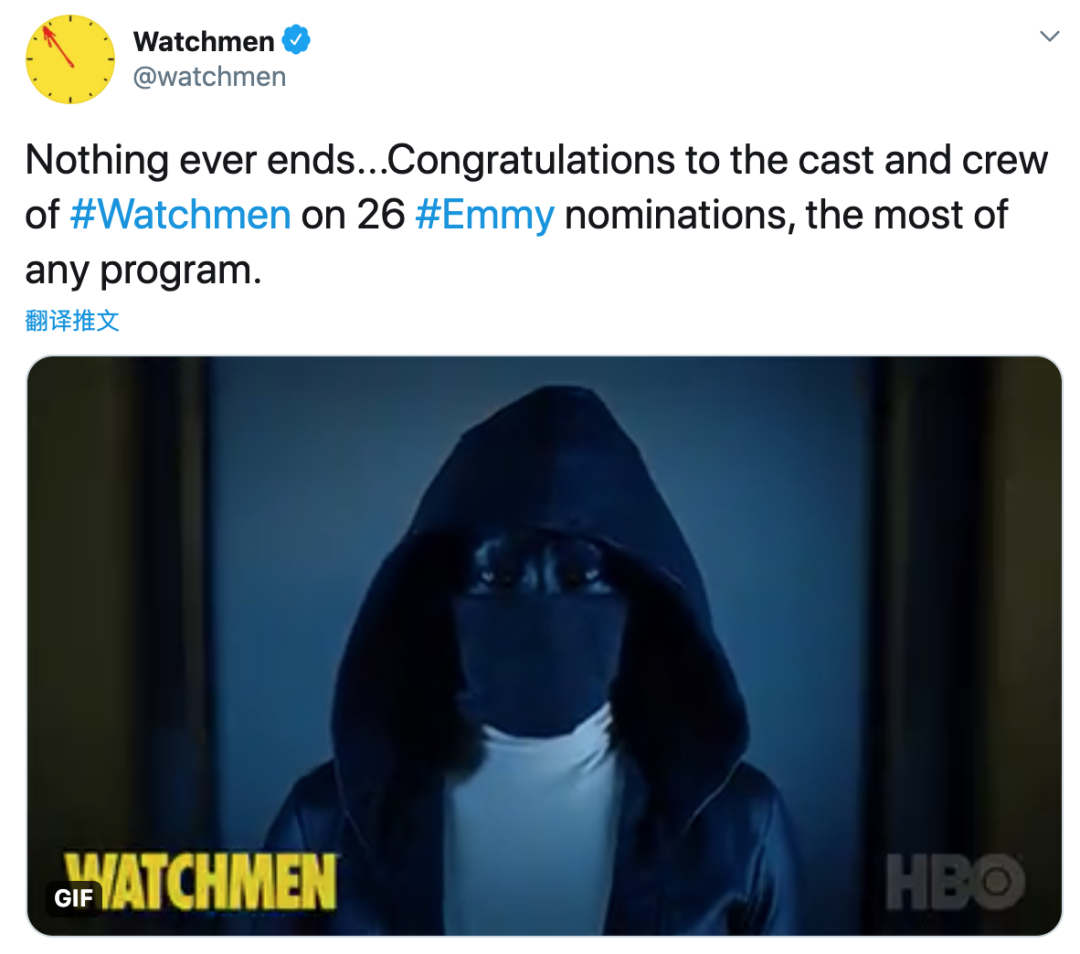1080x954 pixels.
Task: Open the Watchmen display name profile link
Action: [203, 41]
